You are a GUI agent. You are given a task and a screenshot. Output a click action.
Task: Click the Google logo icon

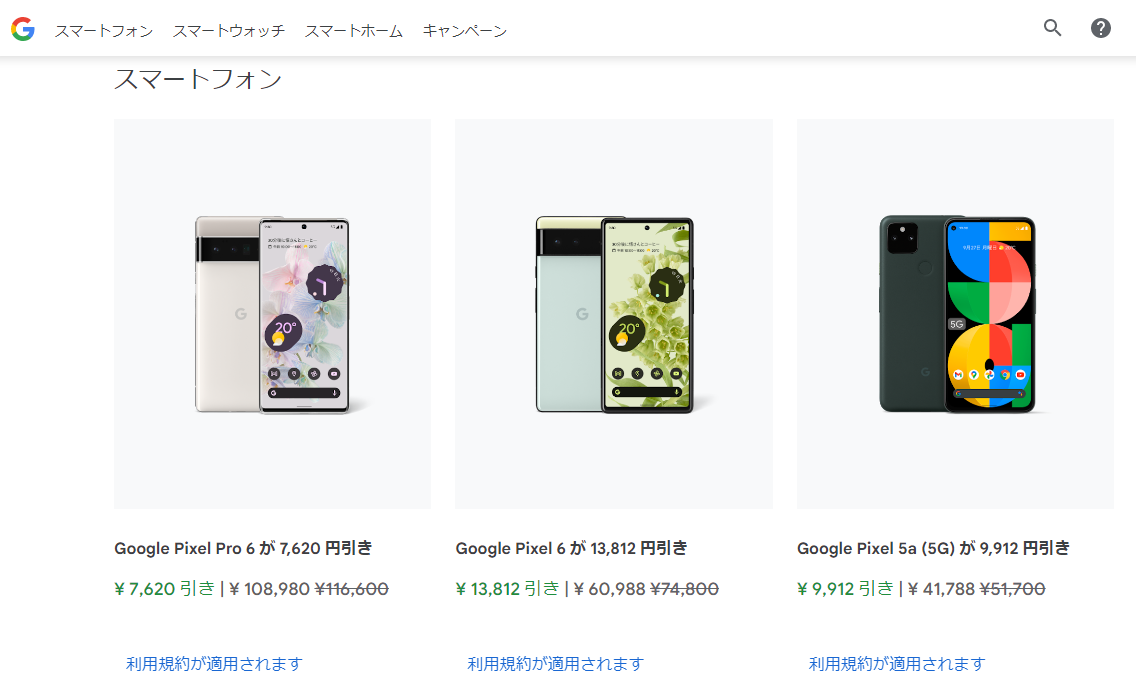pyautogui.click(x=22, y=29)
